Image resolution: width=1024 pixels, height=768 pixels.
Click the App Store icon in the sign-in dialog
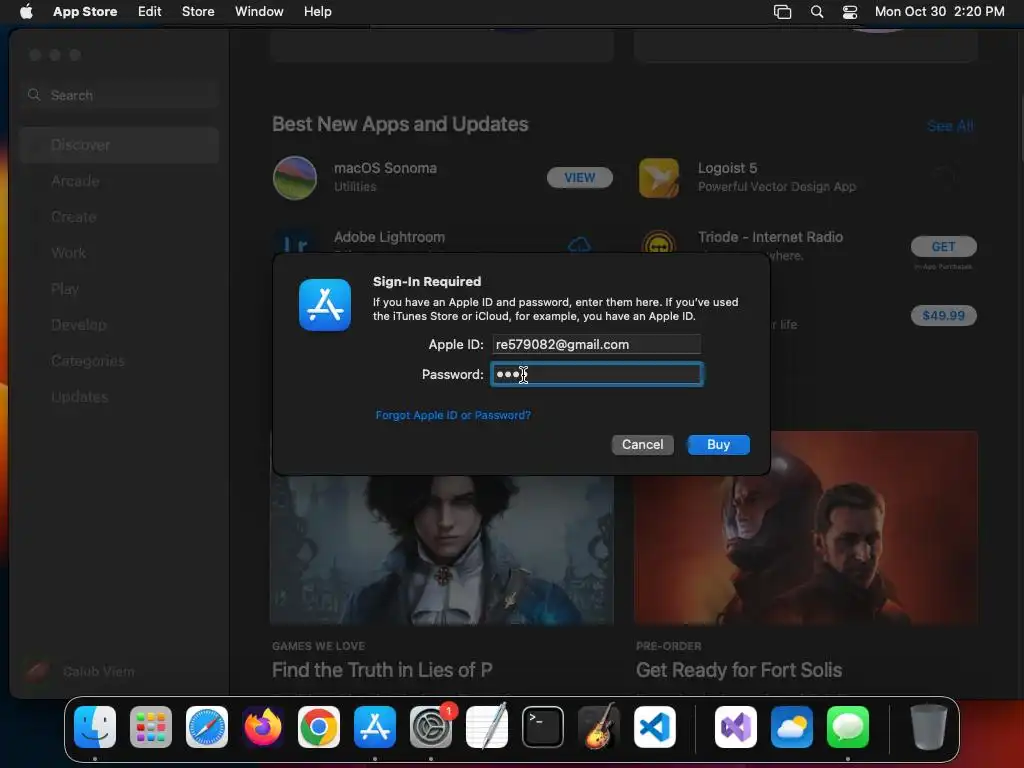(x=325, y=305)
